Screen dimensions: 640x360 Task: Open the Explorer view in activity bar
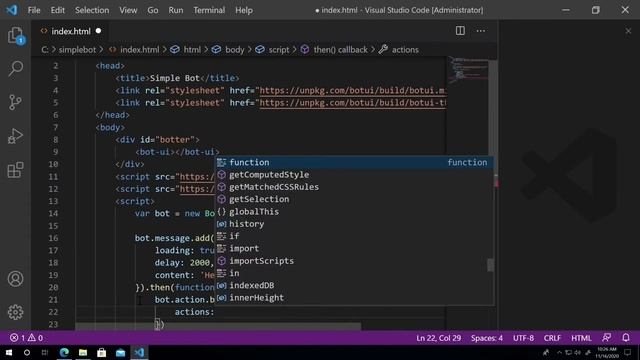(16, 36)
